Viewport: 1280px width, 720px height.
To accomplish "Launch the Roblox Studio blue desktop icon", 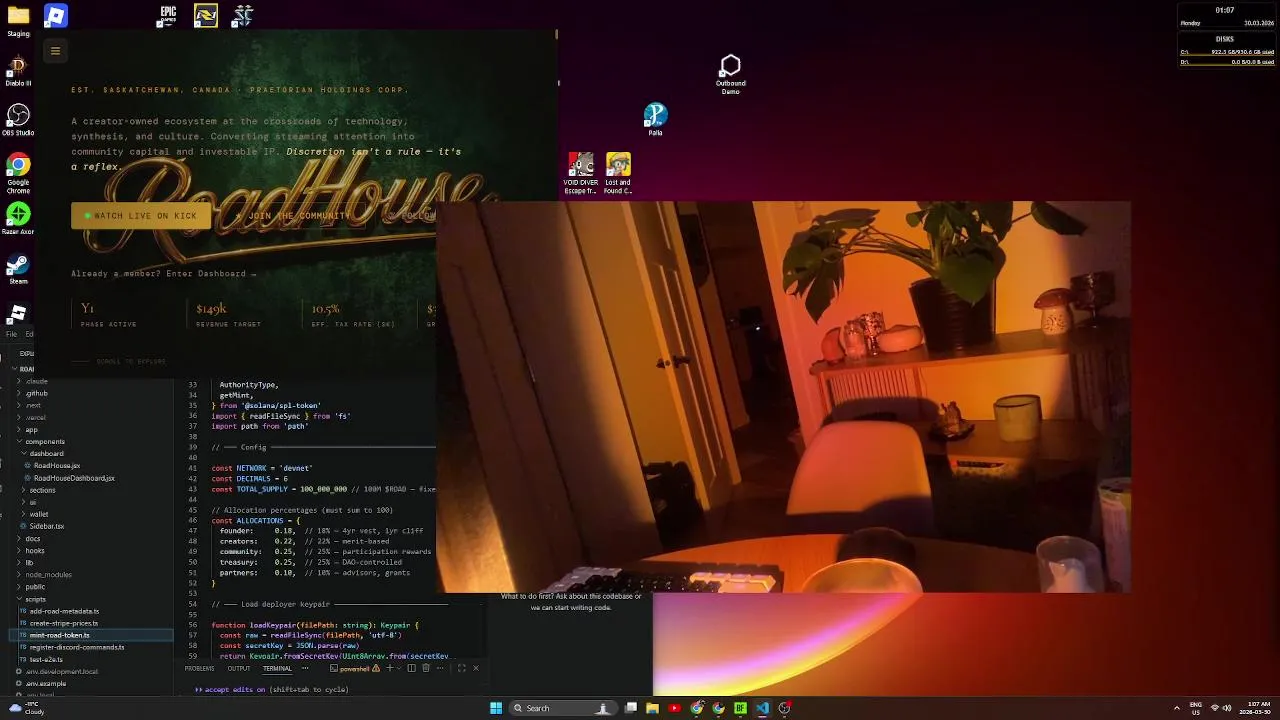I will pos(56,16).
